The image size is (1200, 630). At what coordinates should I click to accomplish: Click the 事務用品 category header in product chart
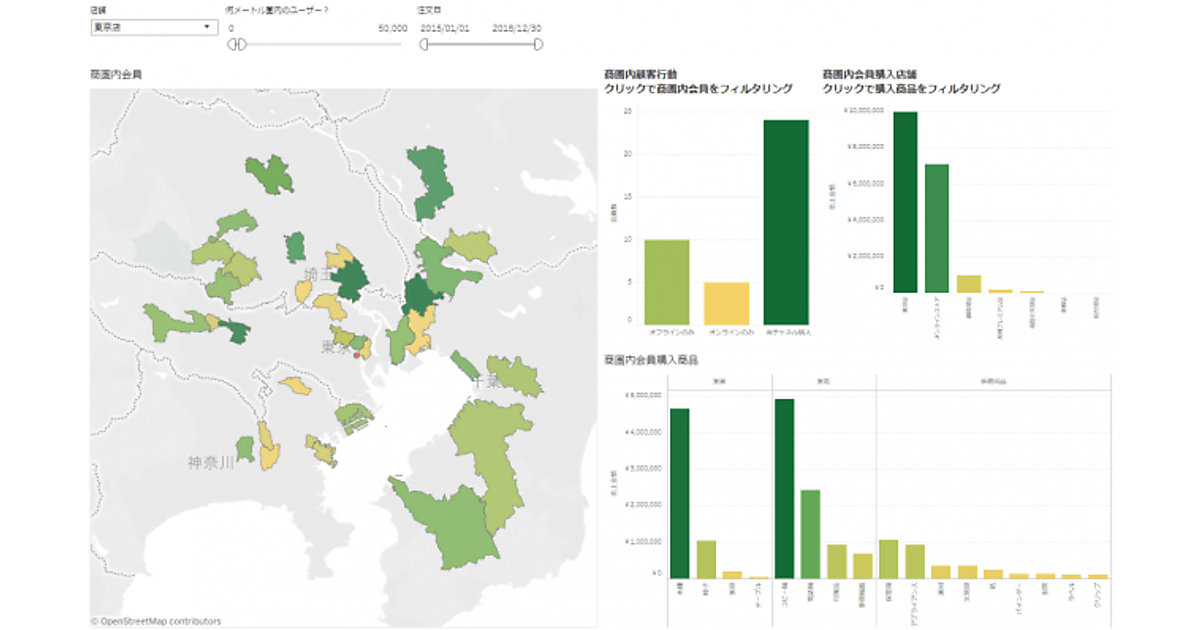click(992, 381)
